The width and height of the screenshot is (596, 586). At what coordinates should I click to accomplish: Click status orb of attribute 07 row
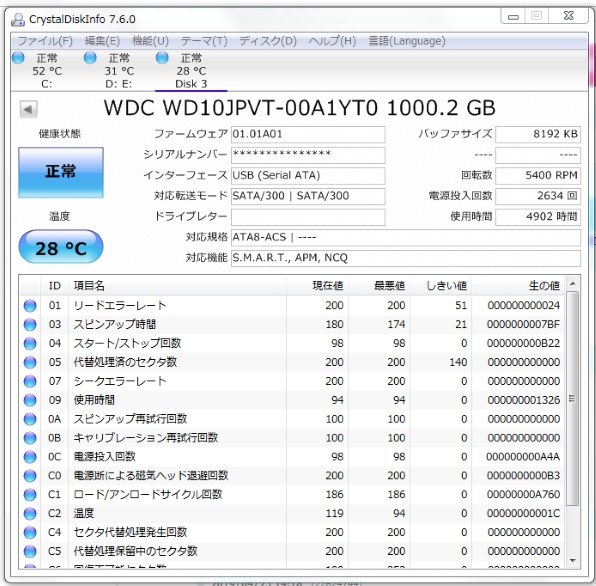click(x=30, y=381)
